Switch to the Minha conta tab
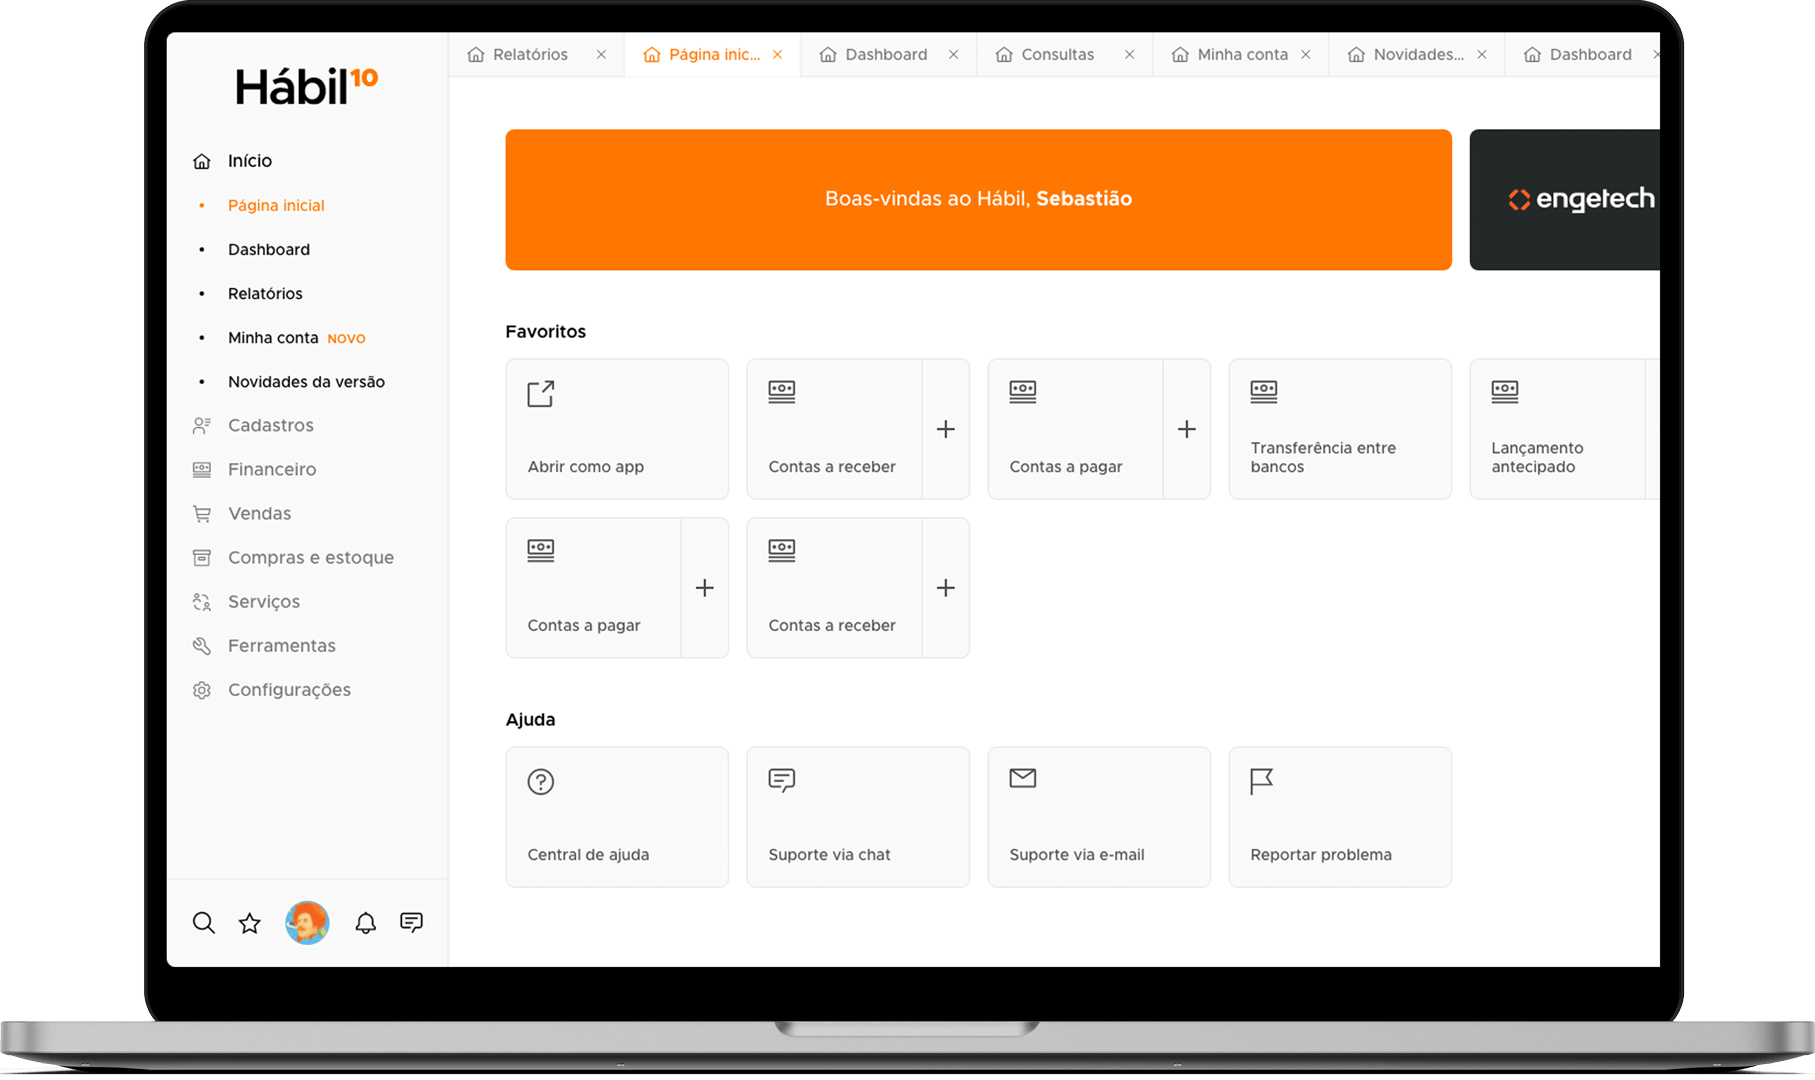Image resolution: width=1815 pixels, height=1080 pixels. pyautogui.click(x=1242, y=55)
